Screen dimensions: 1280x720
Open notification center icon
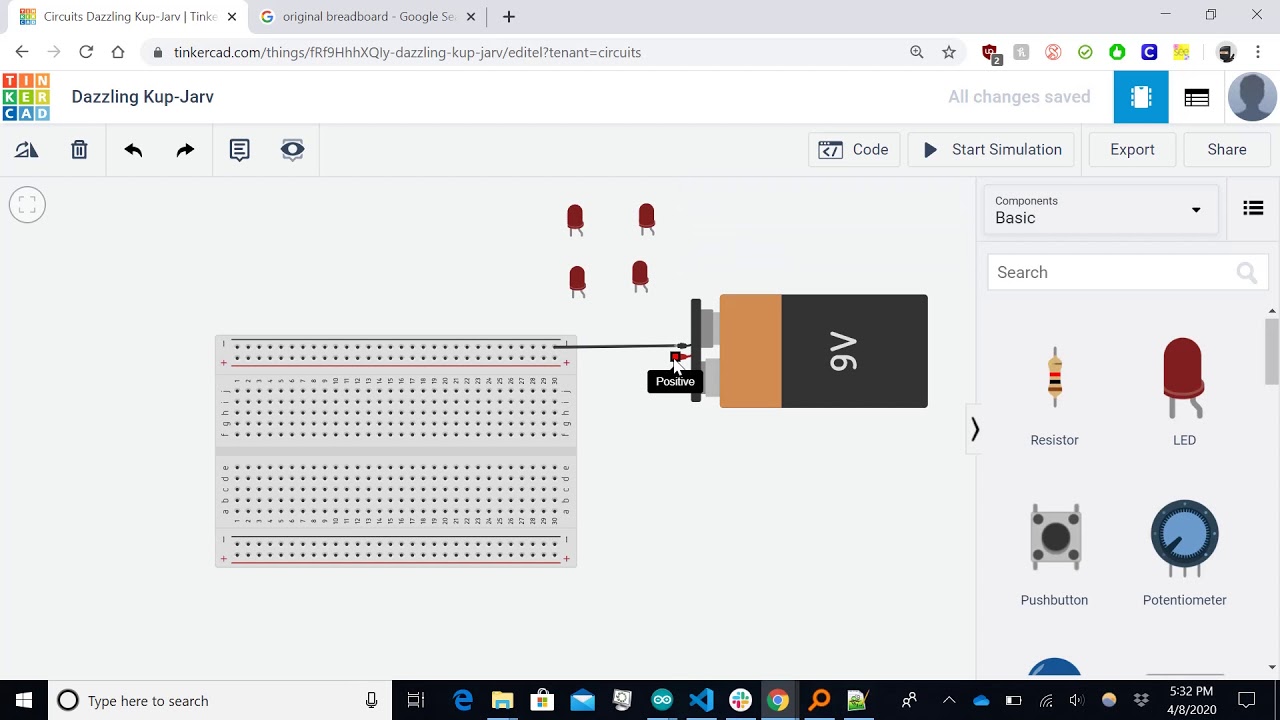point(1246,700)
